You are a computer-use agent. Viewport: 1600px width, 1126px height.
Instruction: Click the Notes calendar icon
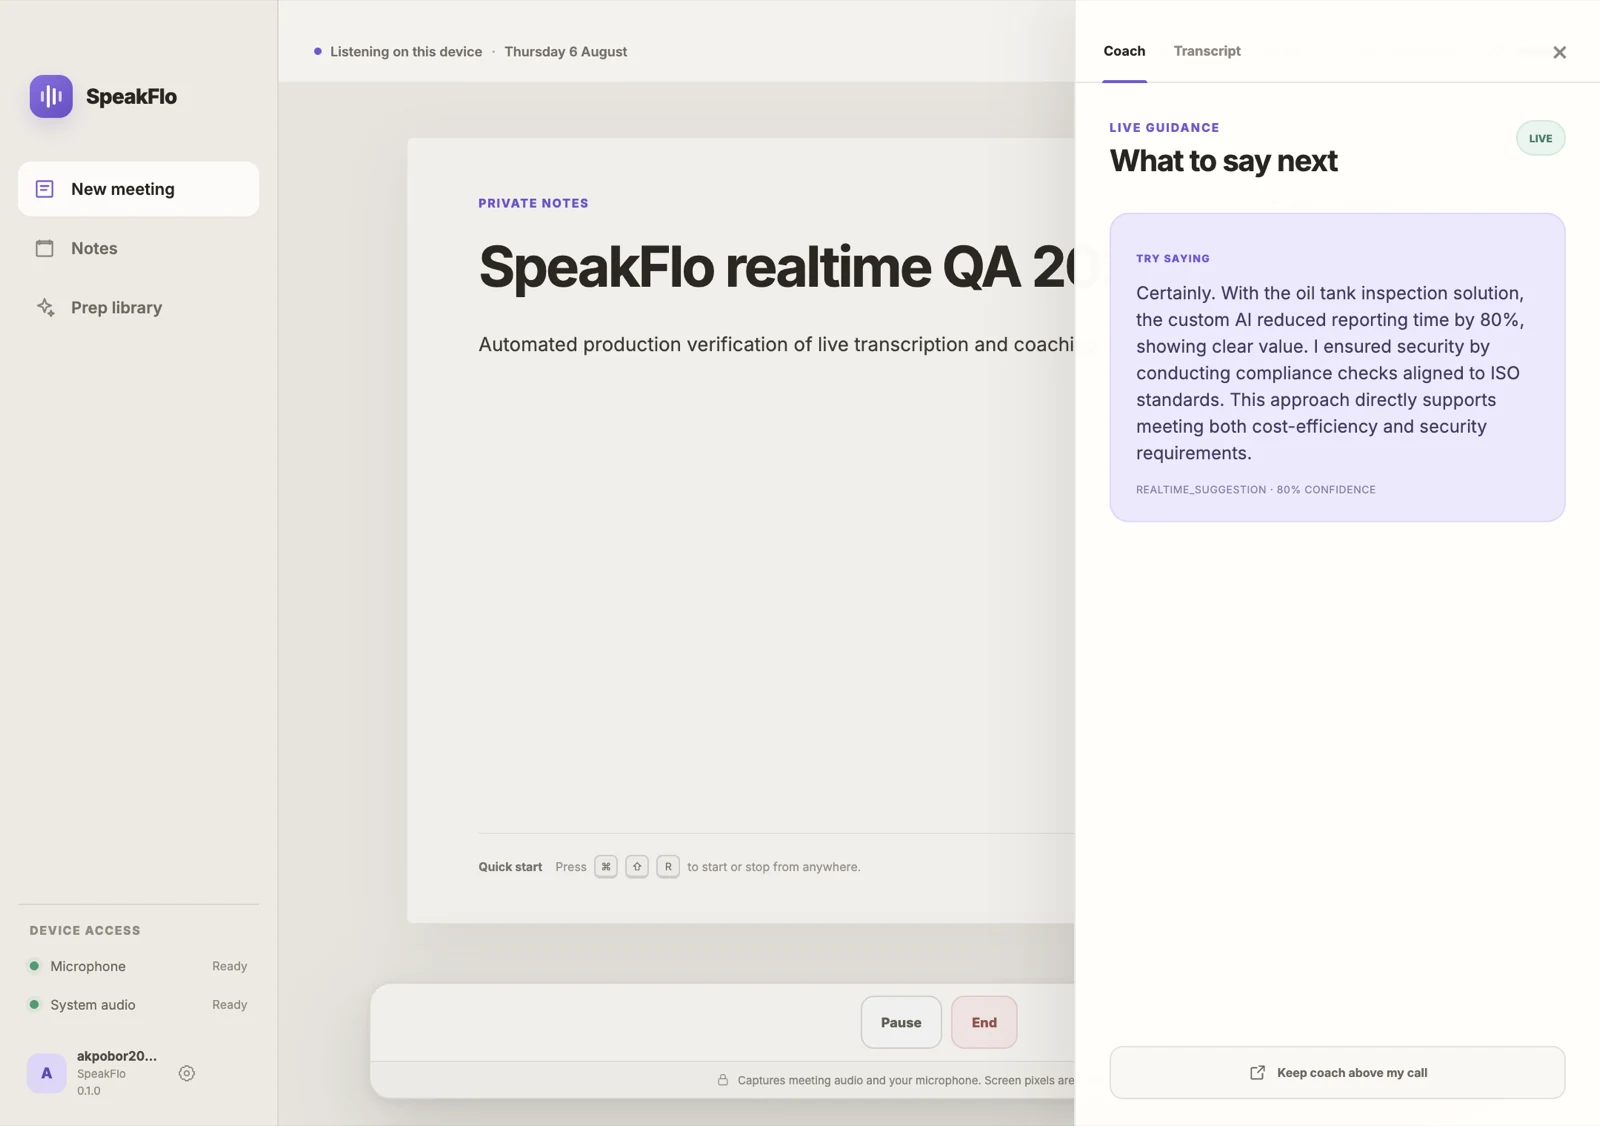[x=45, y=248]
